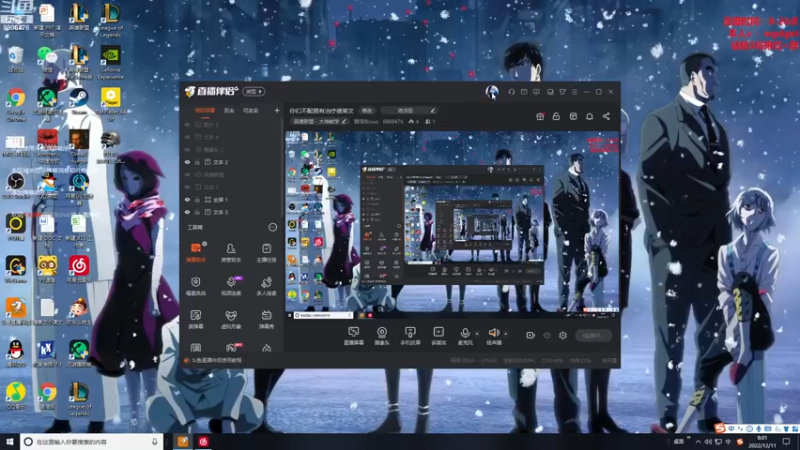
Task: Expand the speaker options arrow
Action: click(x=506, y=334)
